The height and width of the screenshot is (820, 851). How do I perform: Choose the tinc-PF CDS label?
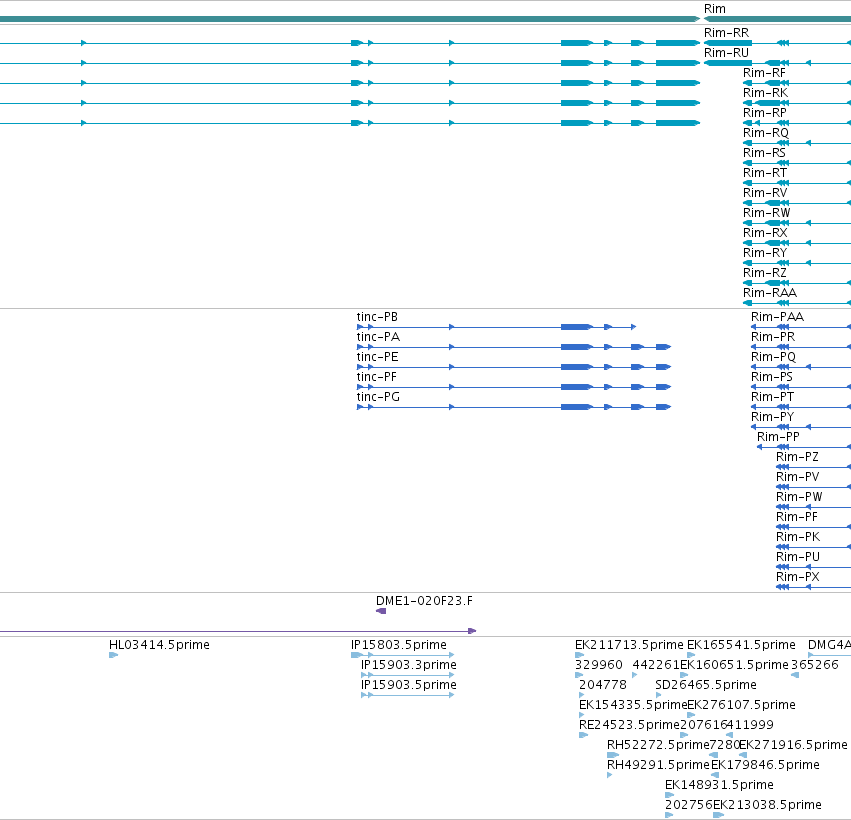click(x=376, y=377)
